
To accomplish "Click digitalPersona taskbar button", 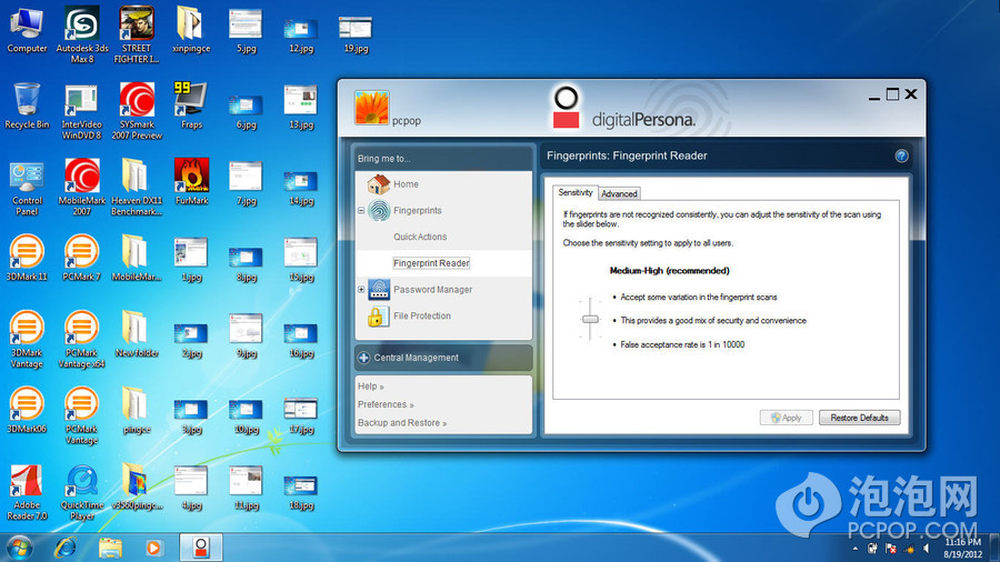I will pos(201,548).
